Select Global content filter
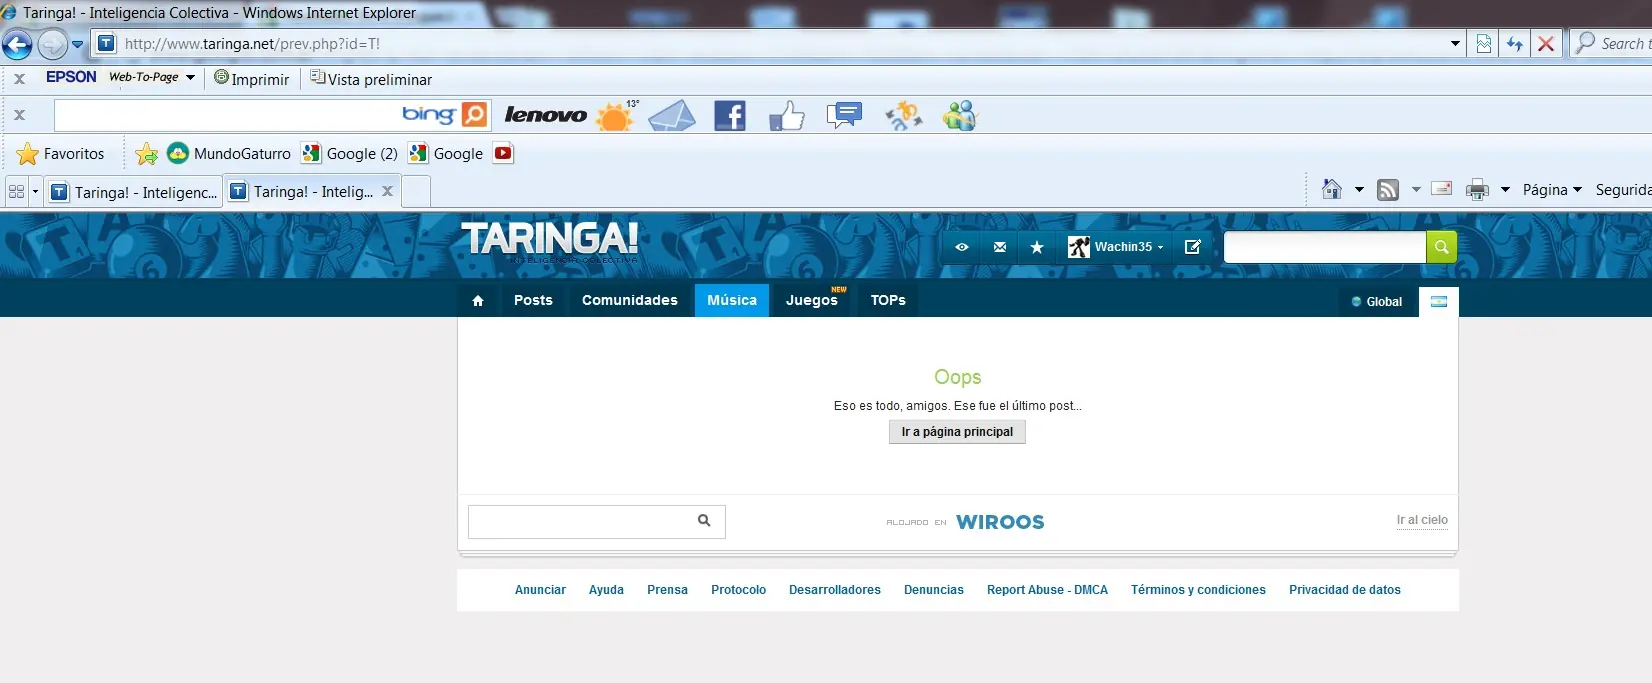 click(x=1377, y=301)
